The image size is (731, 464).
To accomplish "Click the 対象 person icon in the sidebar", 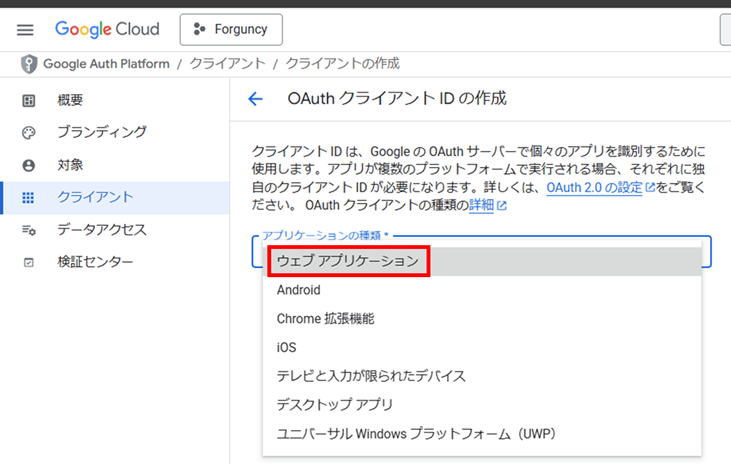I will pyautogui.click(x=28, y=166).
